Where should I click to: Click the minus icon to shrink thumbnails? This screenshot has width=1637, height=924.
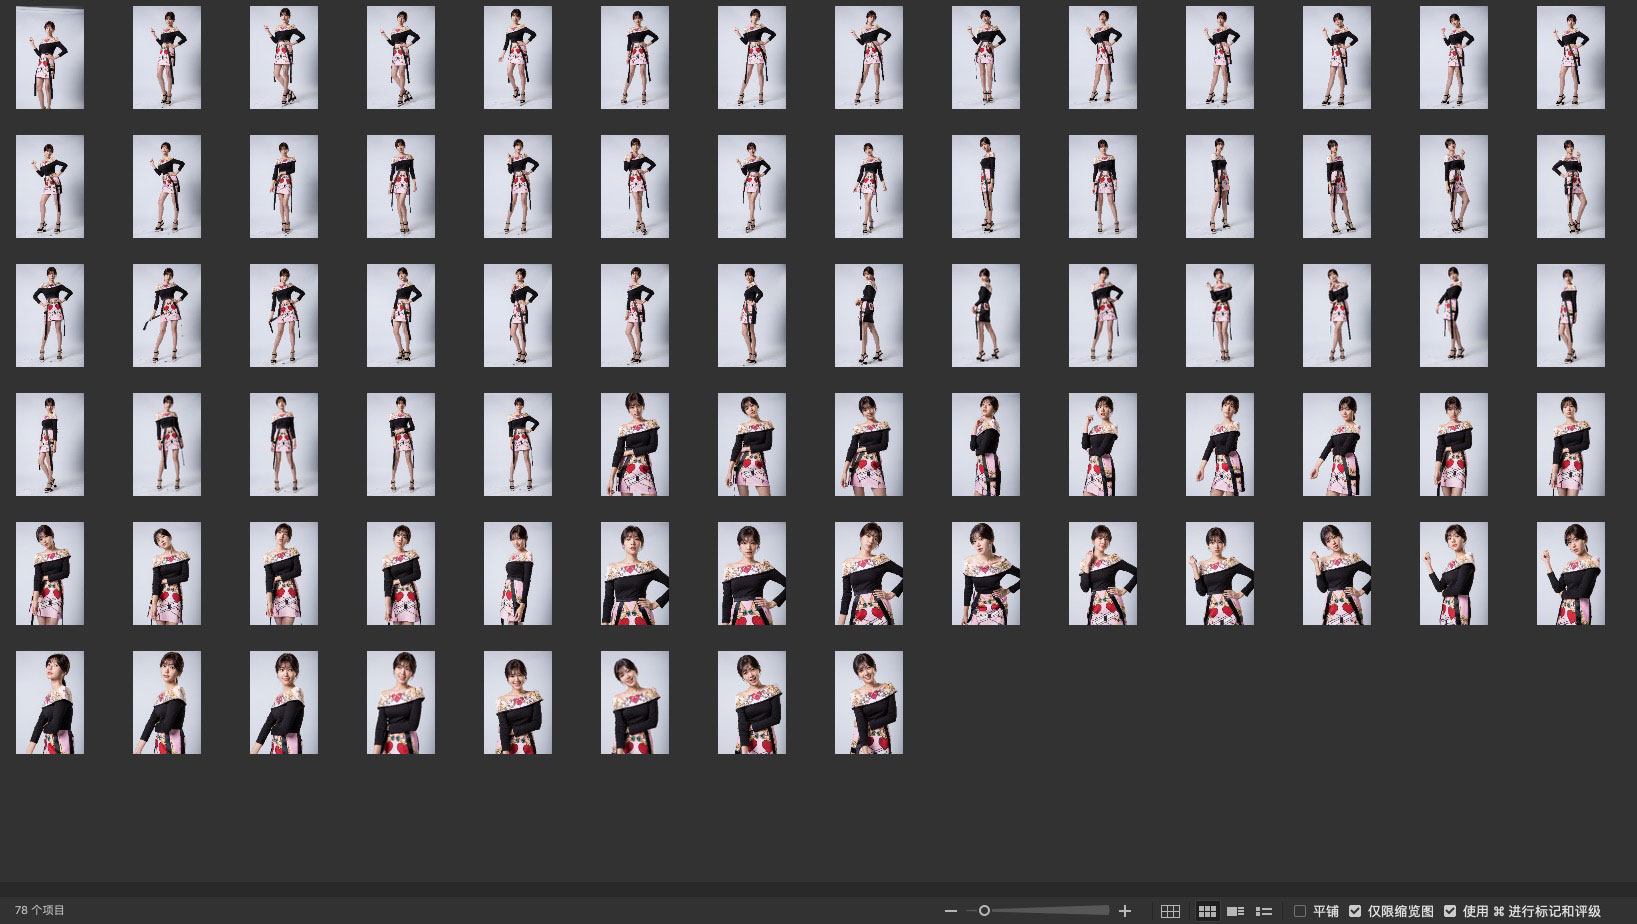950,911
